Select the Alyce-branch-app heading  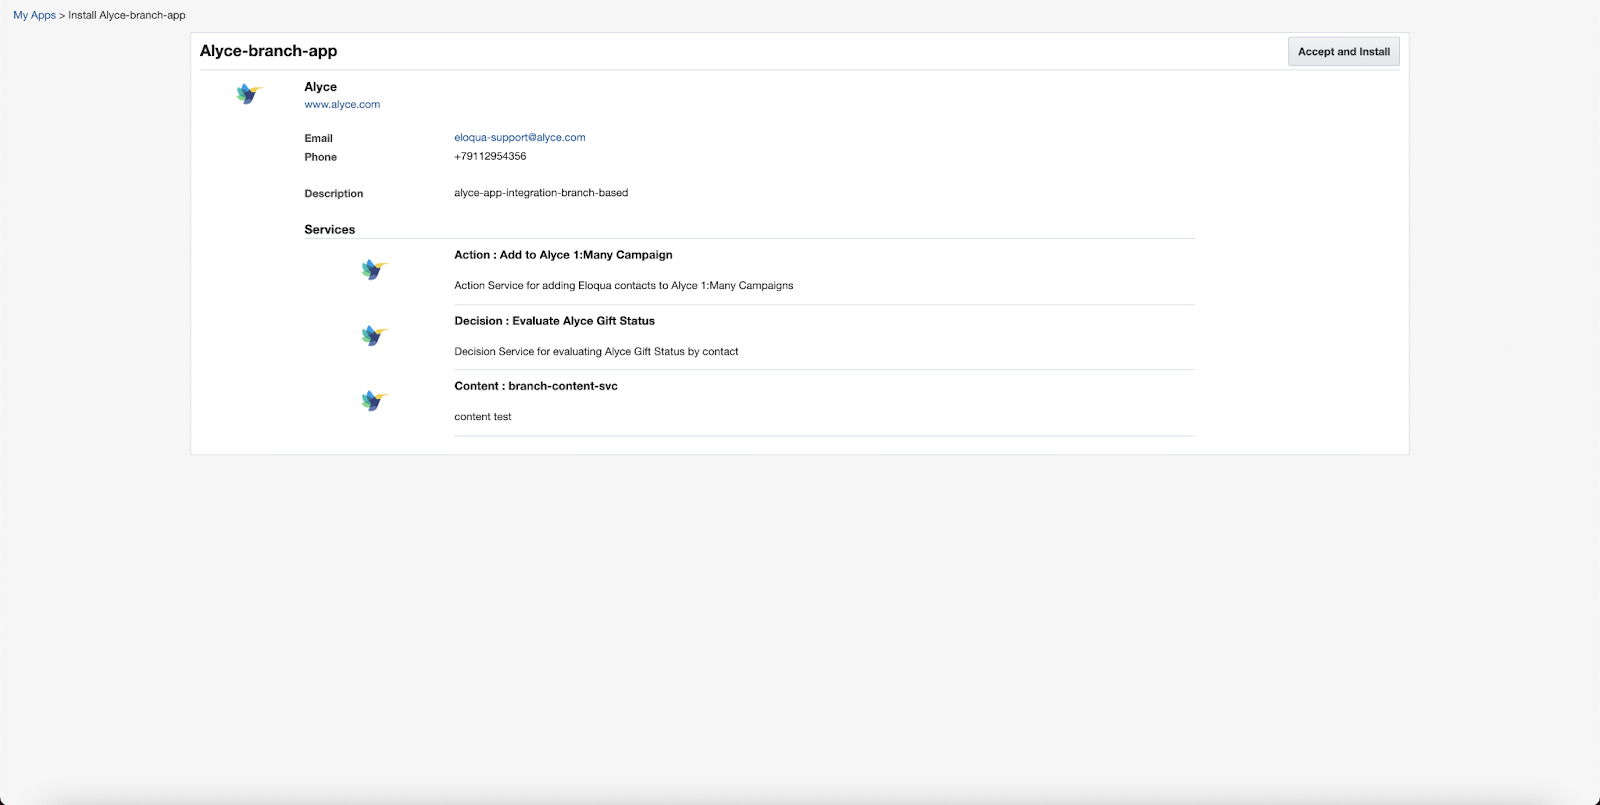coord(268,51)
